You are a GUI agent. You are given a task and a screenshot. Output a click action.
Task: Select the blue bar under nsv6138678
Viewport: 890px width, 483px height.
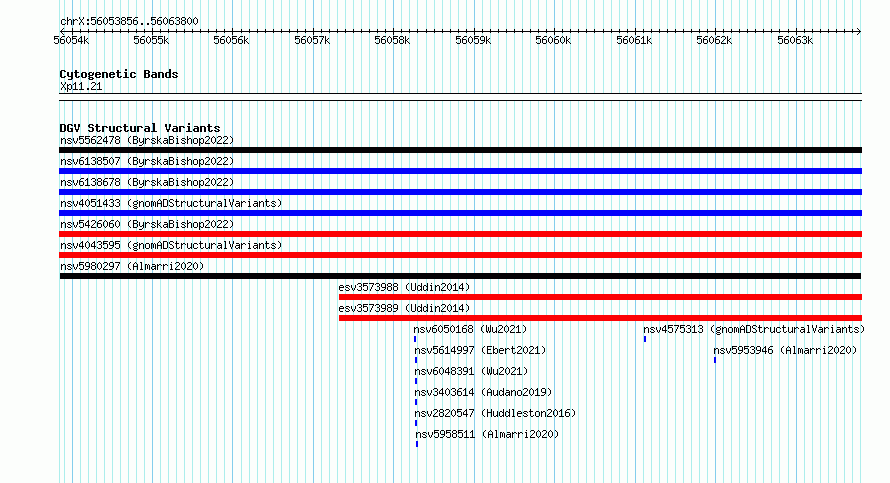coord(460,192)
